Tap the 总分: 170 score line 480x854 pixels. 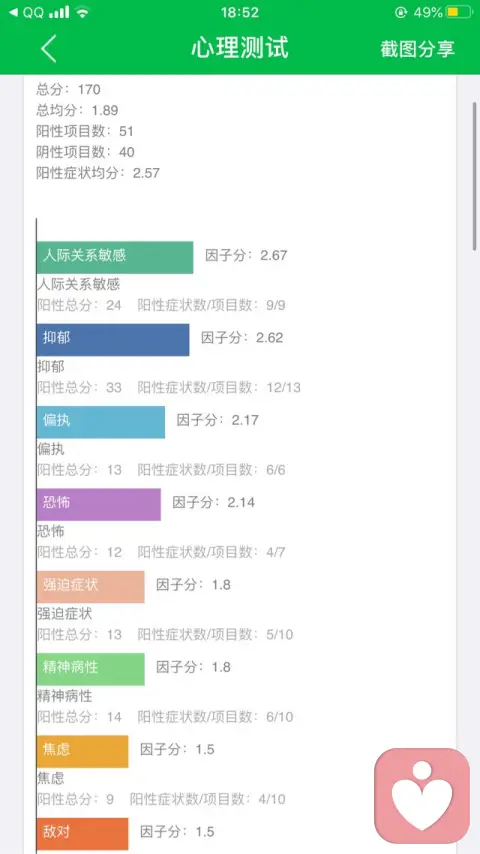tap(69, 89)
